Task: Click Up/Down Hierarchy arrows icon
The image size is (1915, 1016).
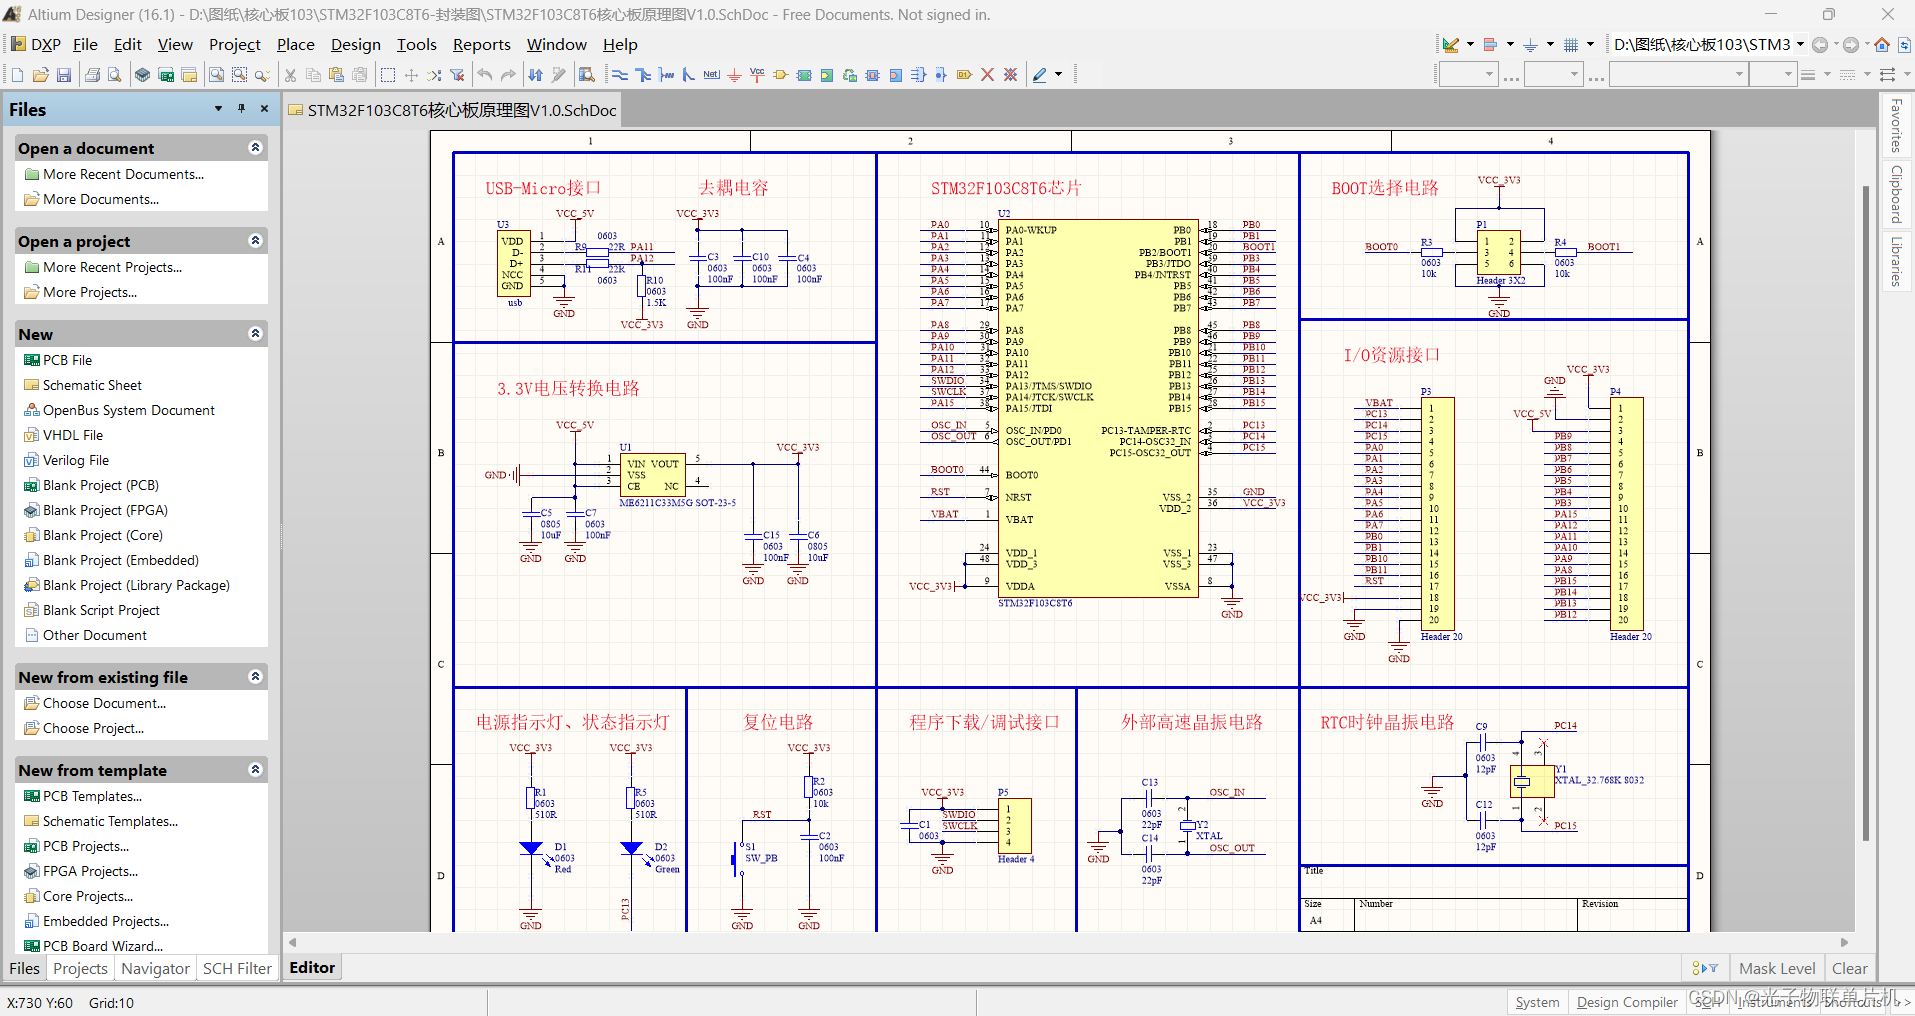Action: pos(536,75)
